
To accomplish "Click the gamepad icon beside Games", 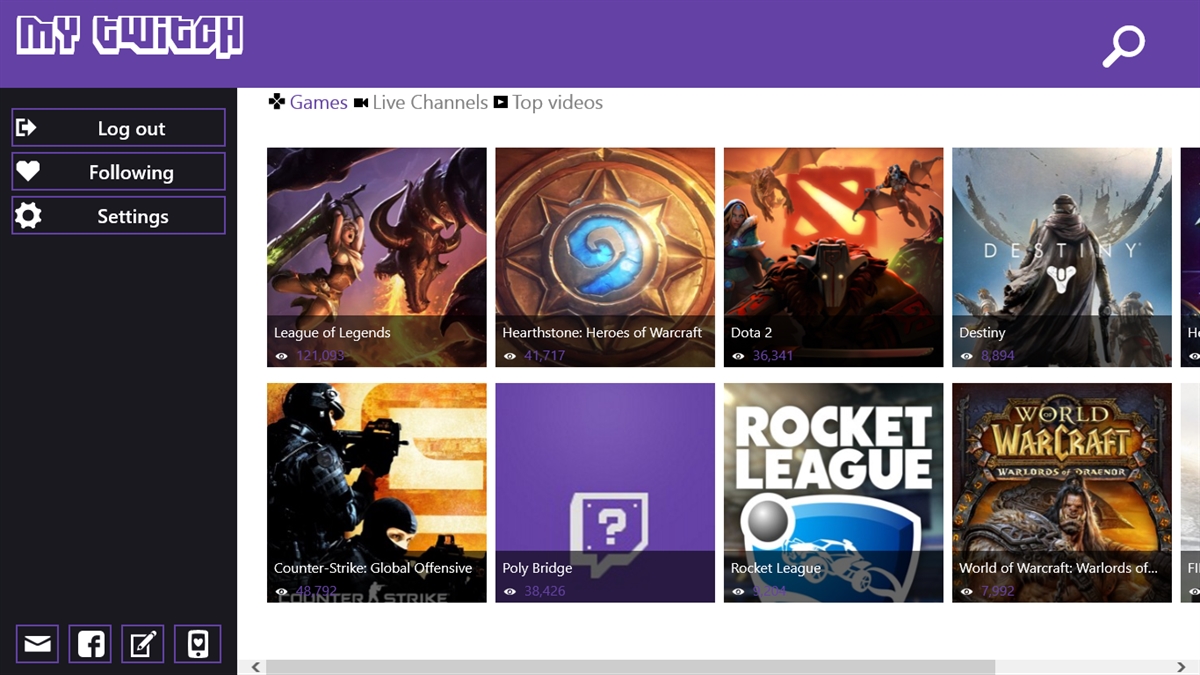I will tap(277, 101).
